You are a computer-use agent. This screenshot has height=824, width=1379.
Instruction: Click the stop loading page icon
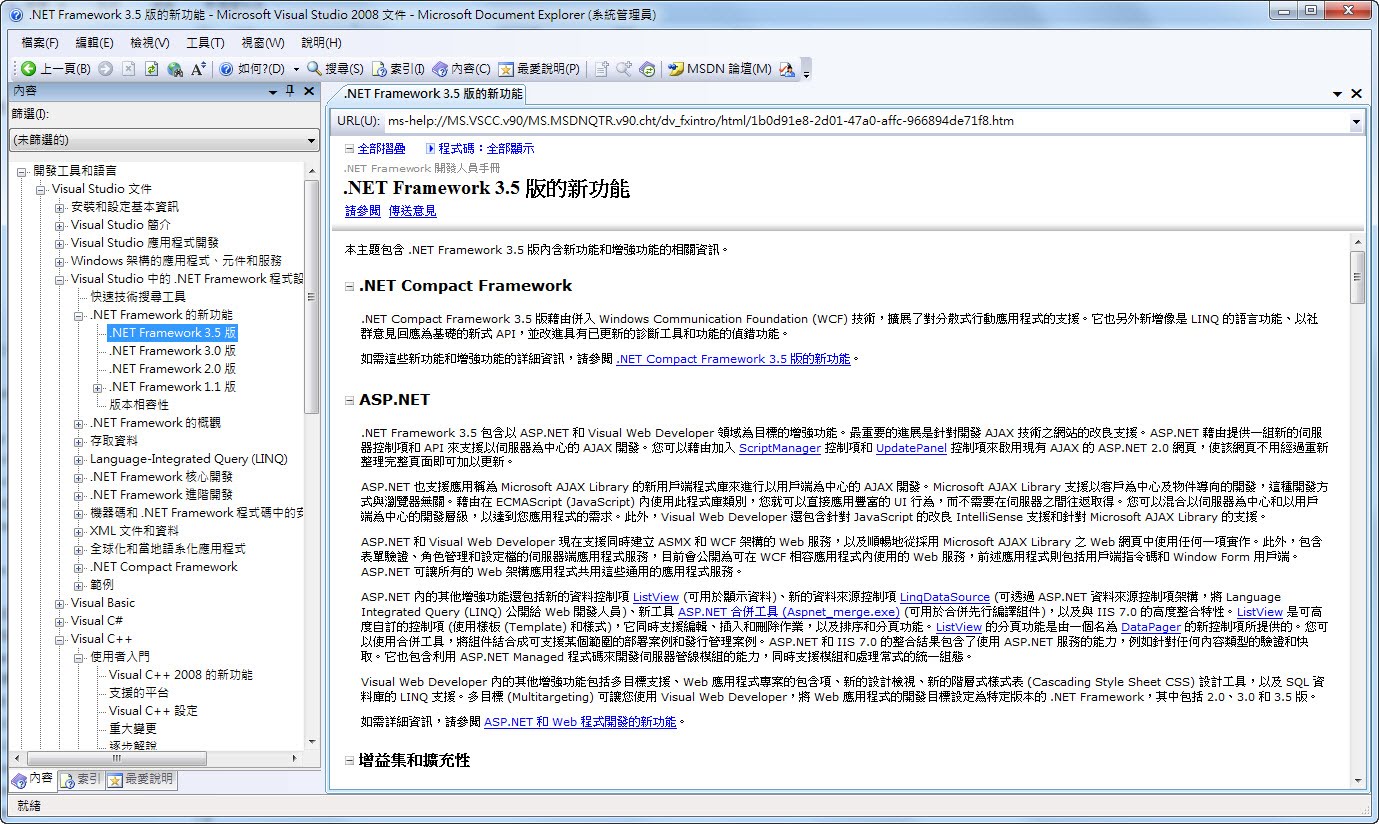point(129,69)
